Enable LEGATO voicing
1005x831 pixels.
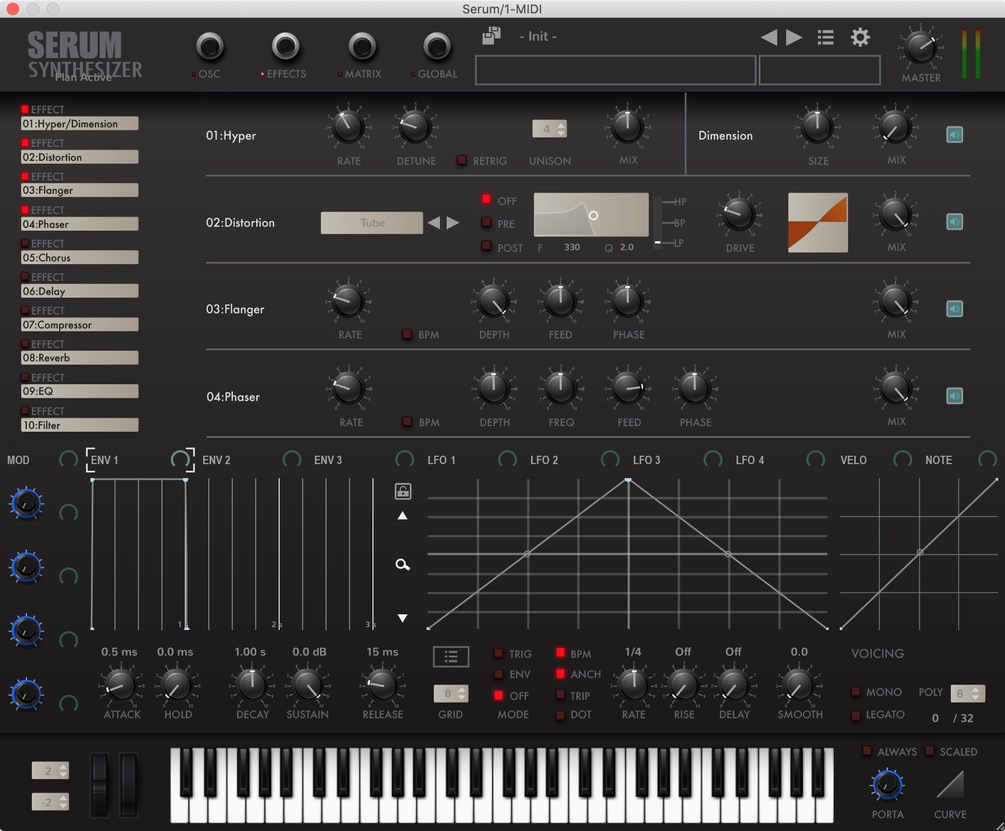[856, 715]
